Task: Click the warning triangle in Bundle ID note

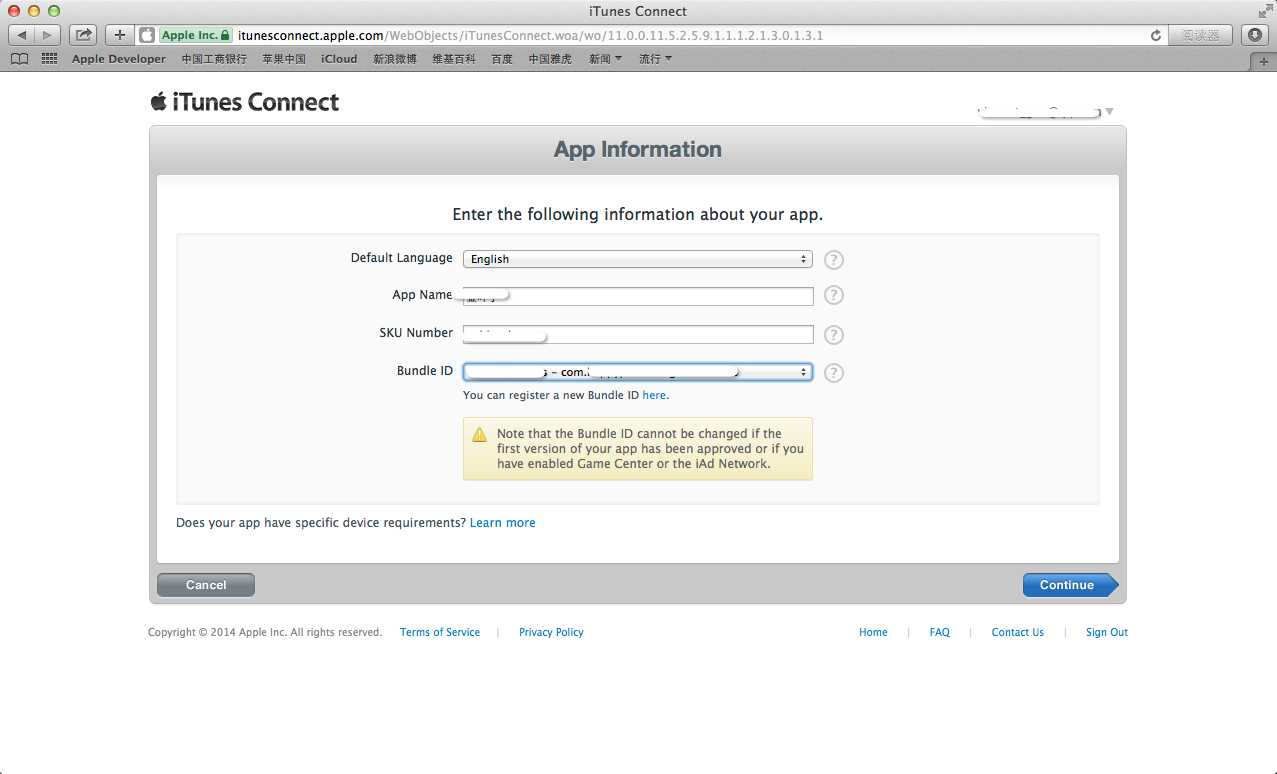Action: click(479, 434)
